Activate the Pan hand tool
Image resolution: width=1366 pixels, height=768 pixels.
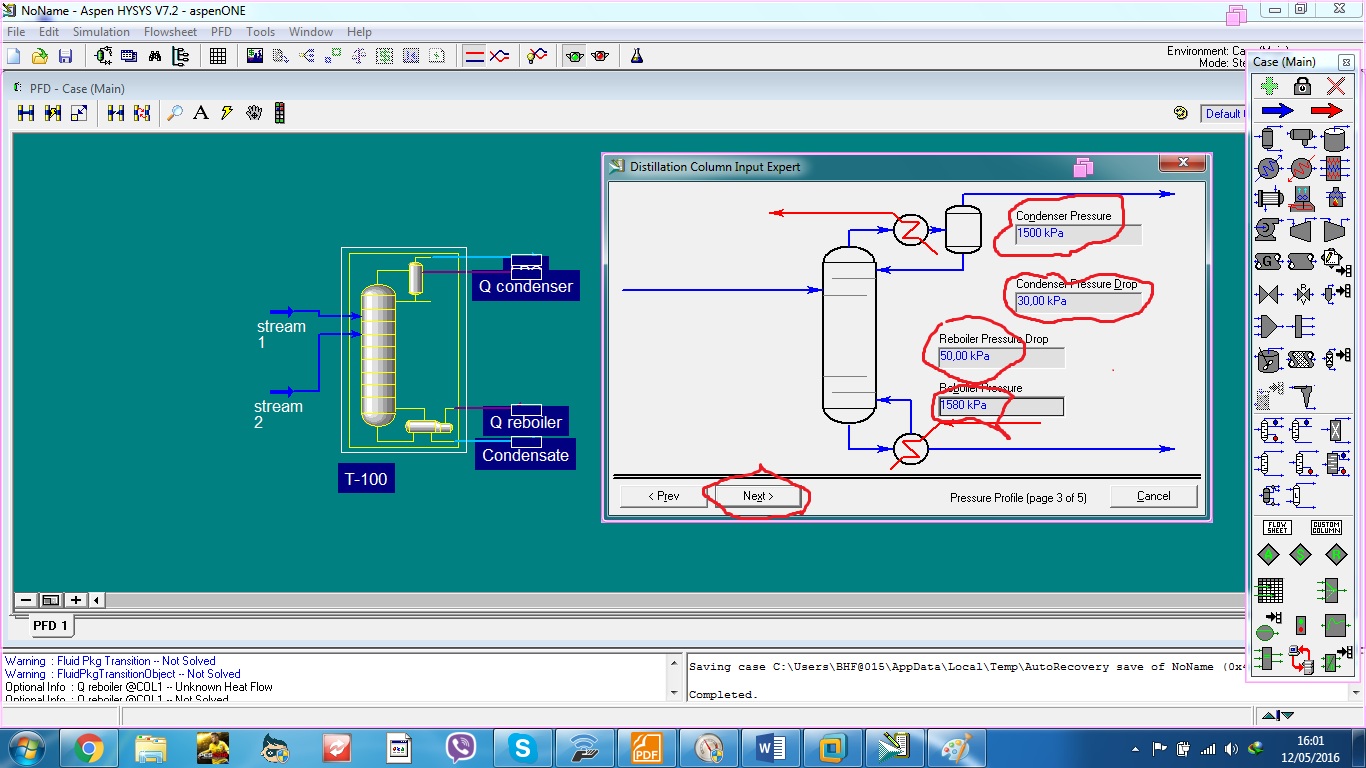click(x=254, y=113)
